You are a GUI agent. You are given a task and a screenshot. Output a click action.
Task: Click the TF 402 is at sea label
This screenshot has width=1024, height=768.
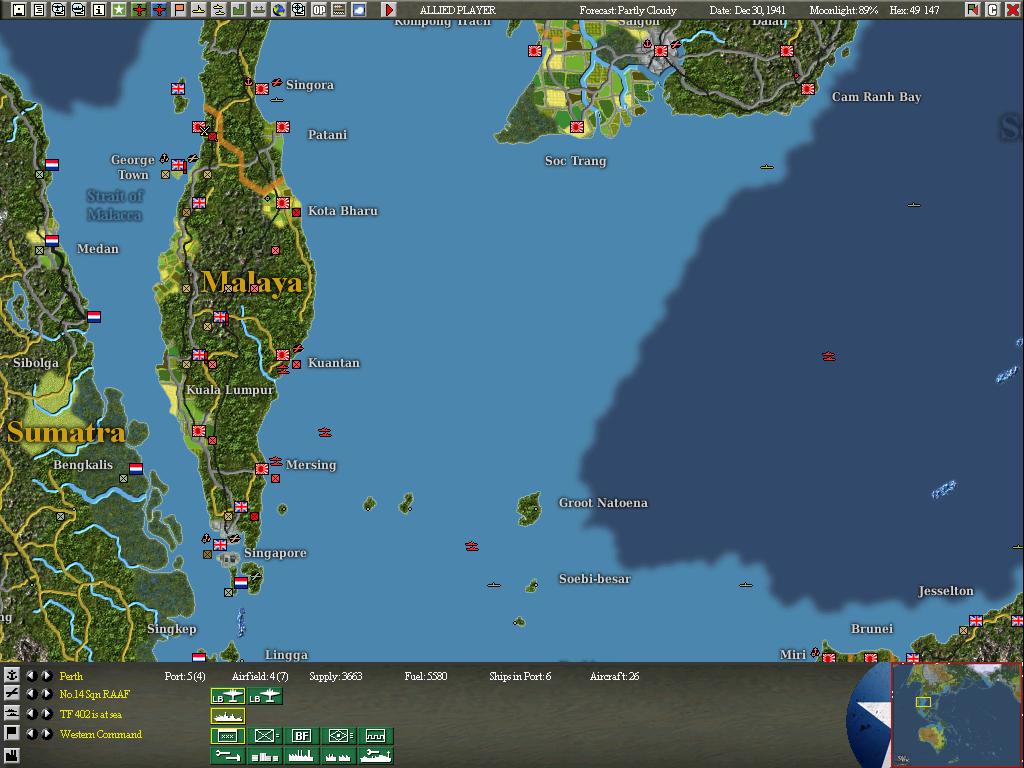point(91,714)
